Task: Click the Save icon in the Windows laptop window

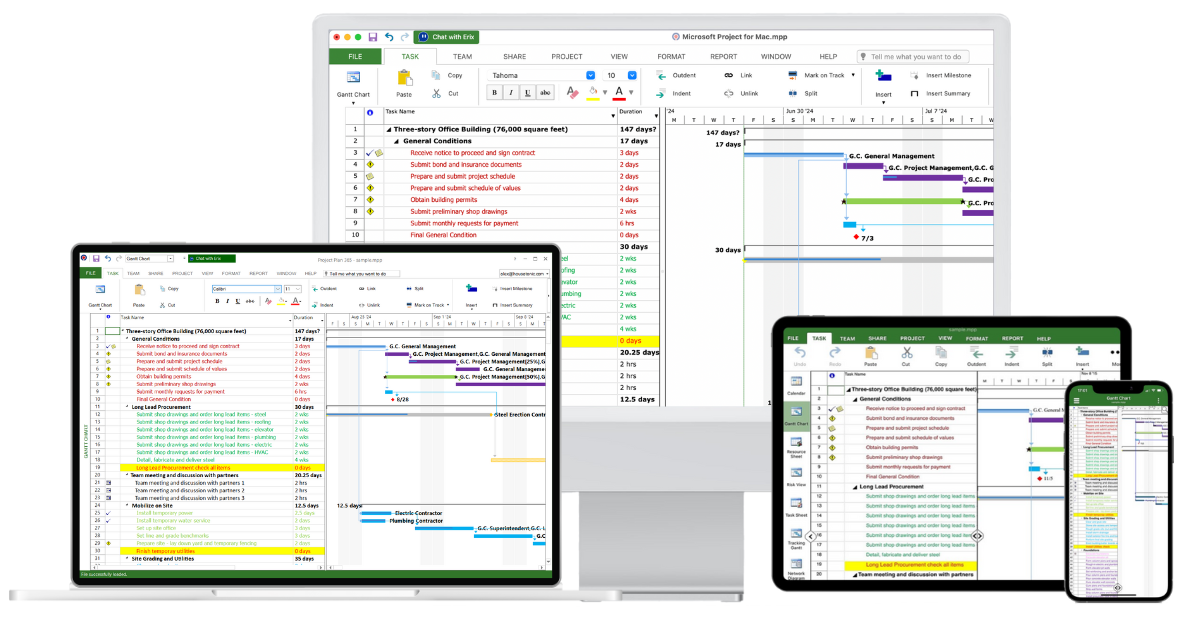Action: (97, 259)
